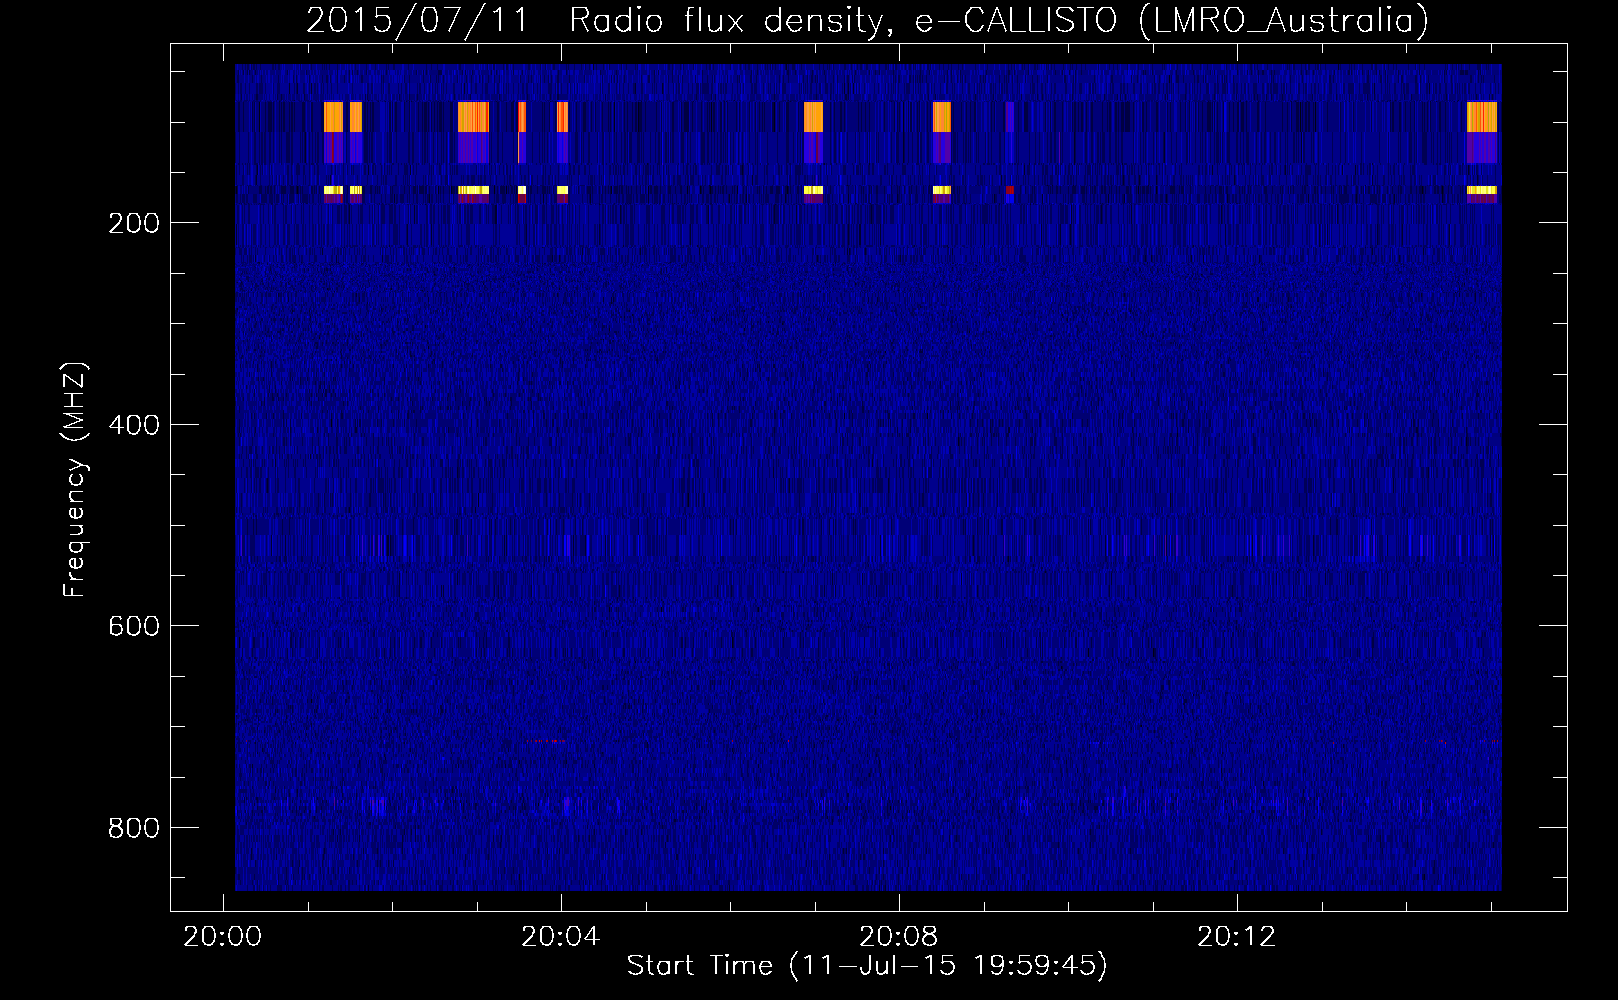Viewport: 1618px width, 1000px height.
Task: Click the plot title text 'Radio flux density, e-CALLISTO'
Action: [x=843, y=20]
